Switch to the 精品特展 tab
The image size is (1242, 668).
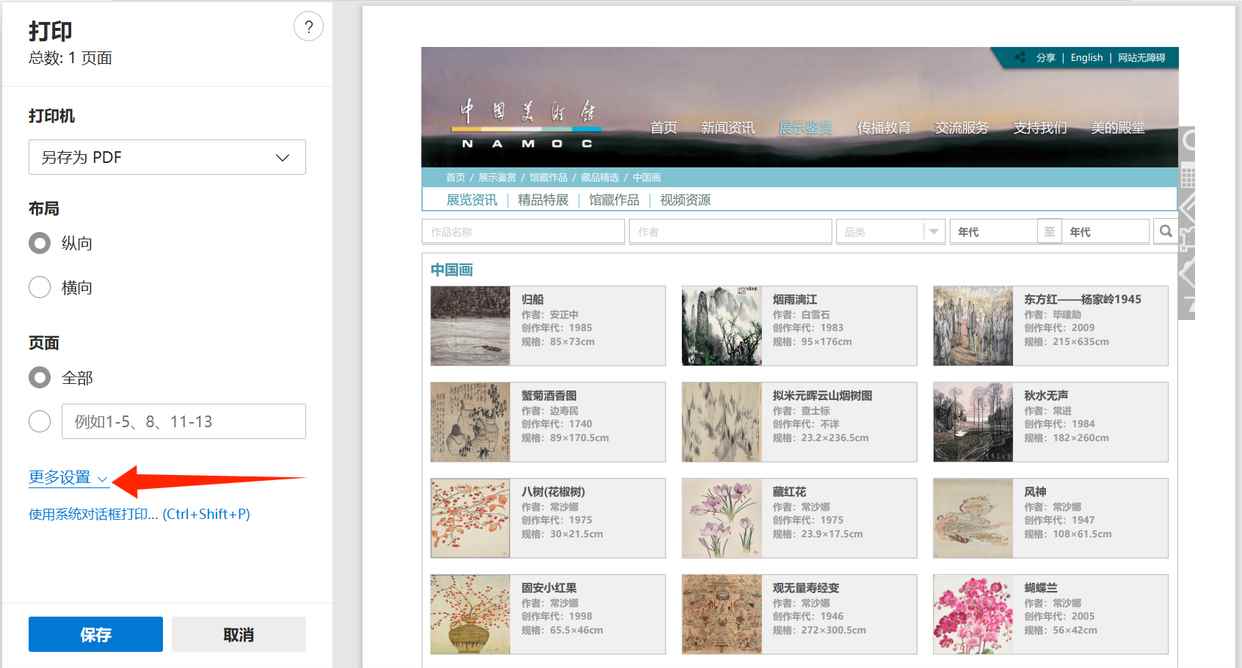(x=542, y=200)
